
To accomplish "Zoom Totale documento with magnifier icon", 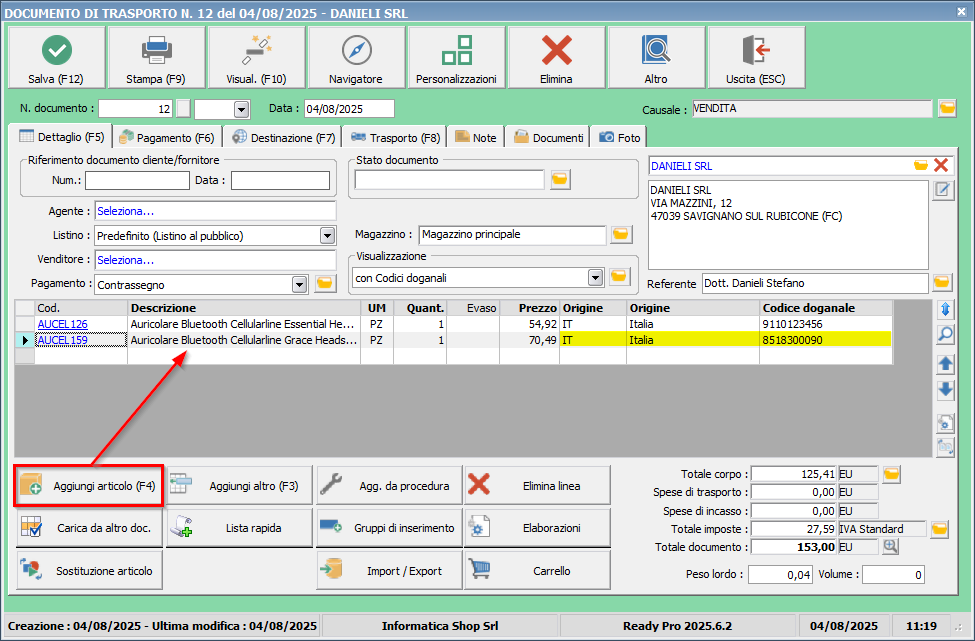I will coord(890,547).
